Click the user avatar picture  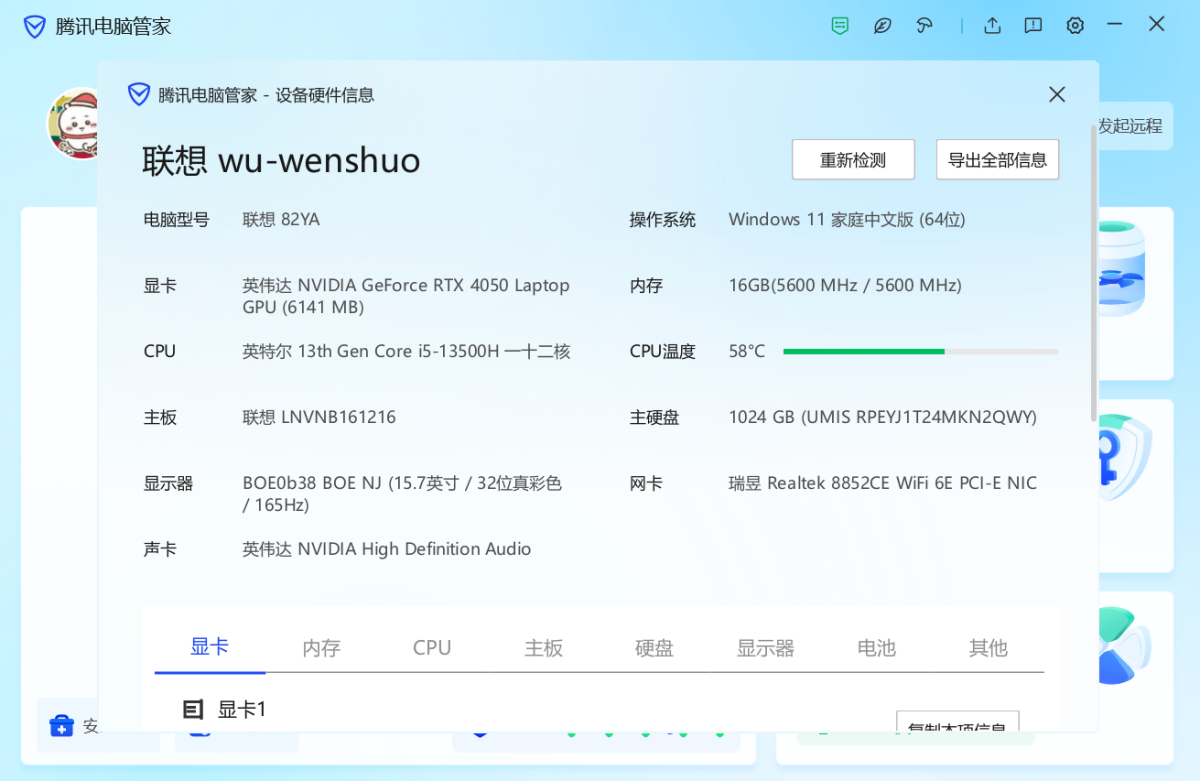[72, 123]
